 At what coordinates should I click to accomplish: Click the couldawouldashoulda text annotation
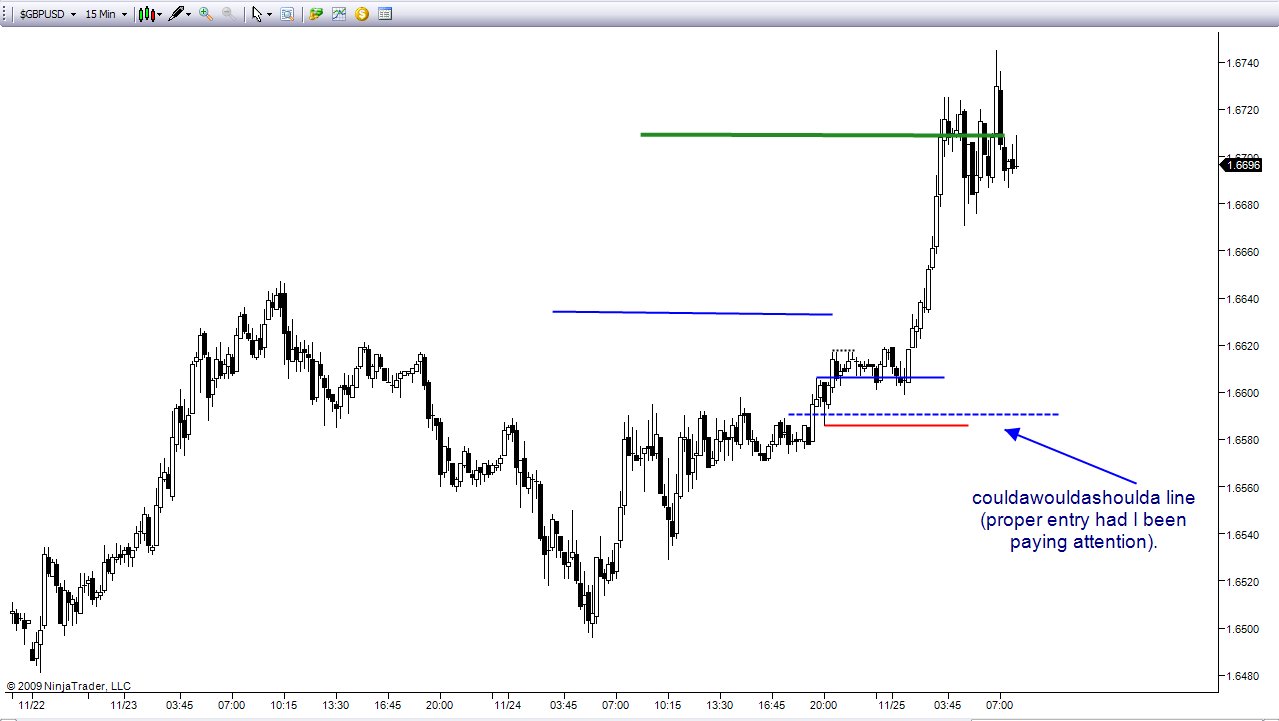point(1083,519)
